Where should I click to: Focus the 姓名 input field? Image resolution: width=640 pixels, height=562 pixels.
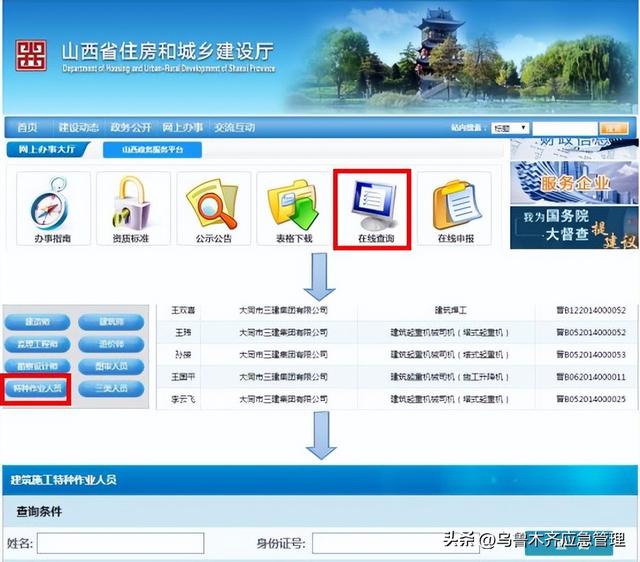[x=120, y=543]
